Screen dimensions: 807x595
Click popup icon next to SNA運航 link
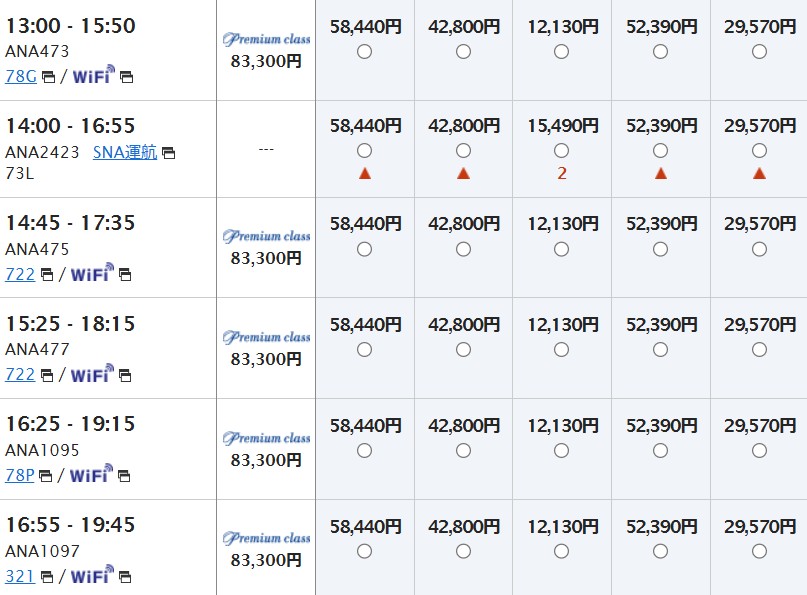pyautogui.click(x=168, y=153)
